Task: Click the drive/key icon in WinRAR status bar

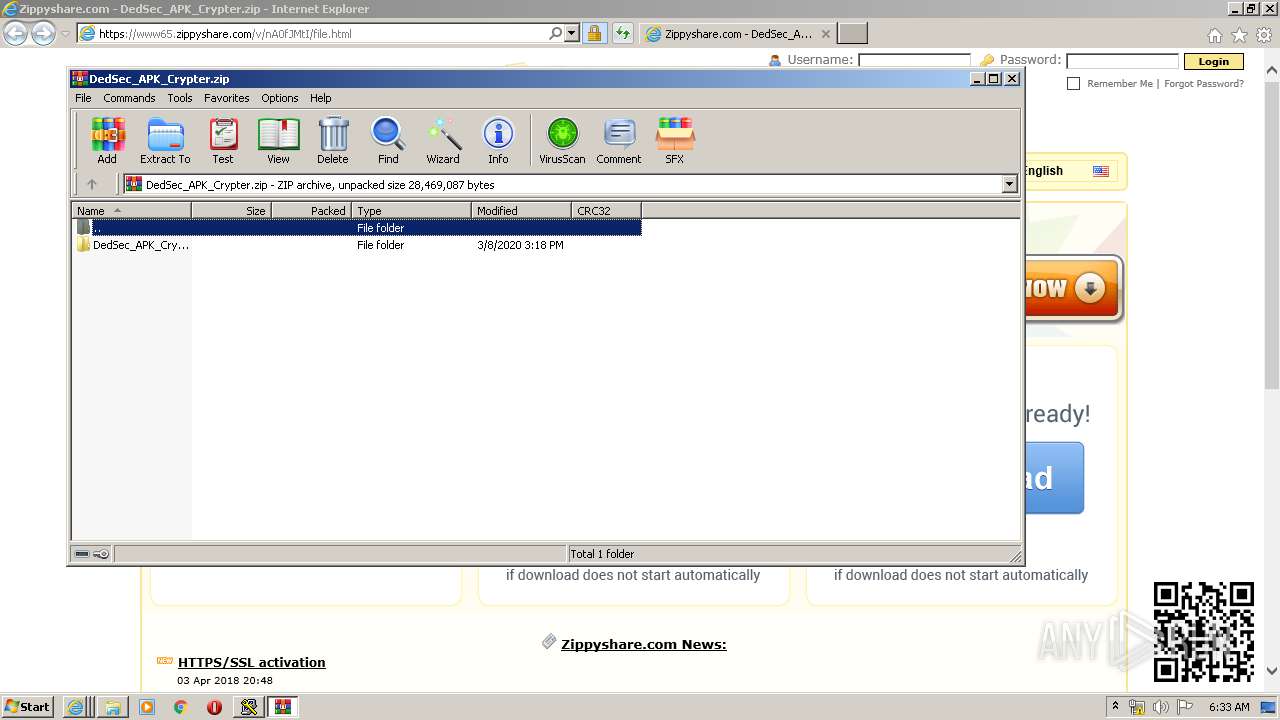Action: [x=92, y=554]
